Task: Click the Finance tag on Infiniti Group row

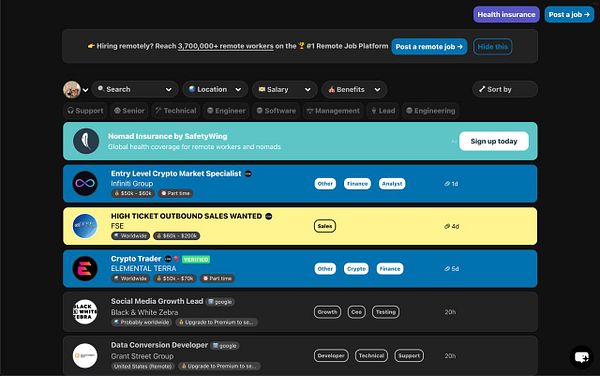Action: (x=357, y=184)
